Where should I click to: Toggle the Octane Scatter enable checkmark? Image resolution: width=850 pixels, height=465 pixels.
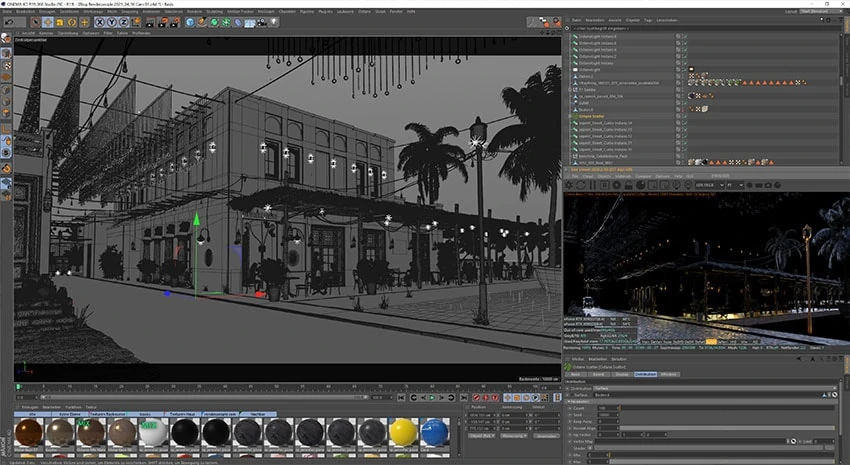(684, 117)
